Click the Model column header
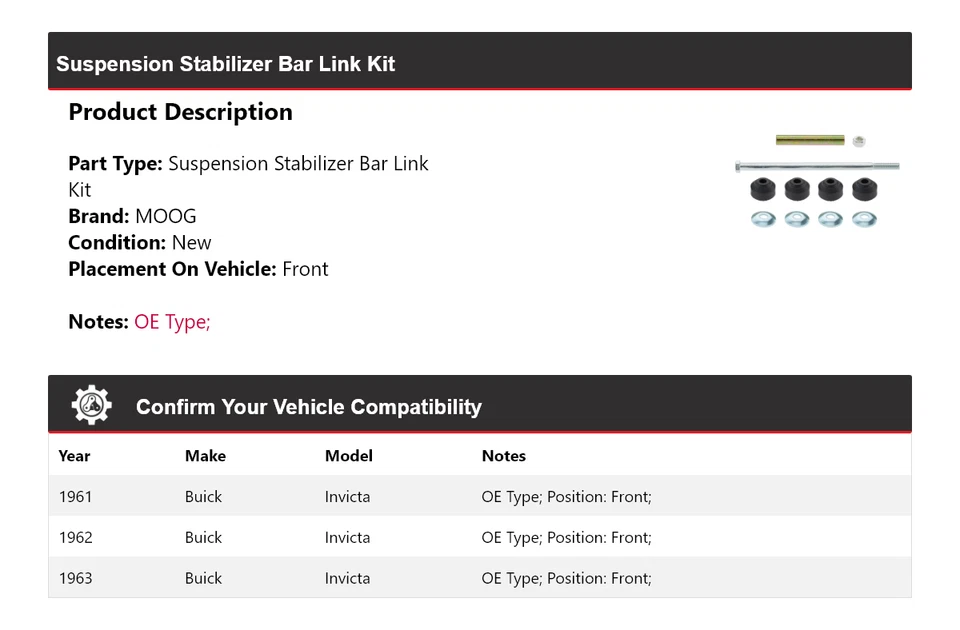 348,456
